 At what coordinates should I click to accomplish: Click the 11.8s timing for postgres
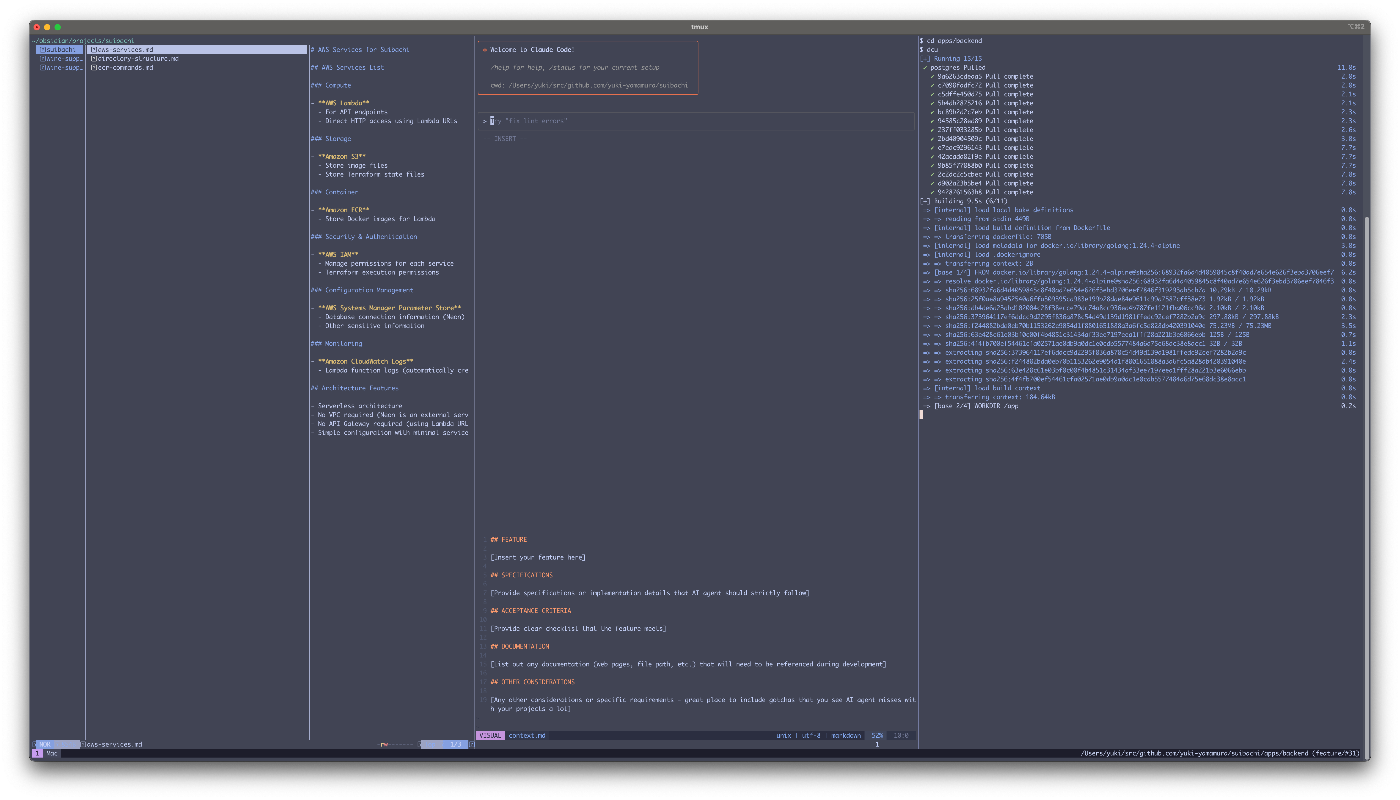pyautogui.click(x=1346, y=67)
